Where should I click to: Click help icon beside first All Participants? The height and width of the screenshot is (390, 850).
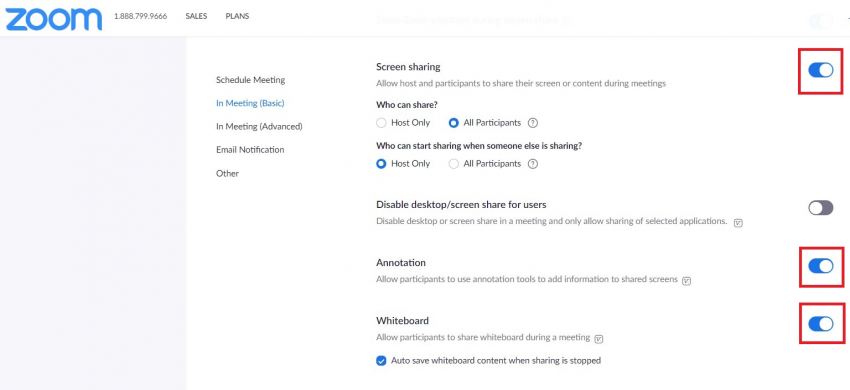pos(533,123)
